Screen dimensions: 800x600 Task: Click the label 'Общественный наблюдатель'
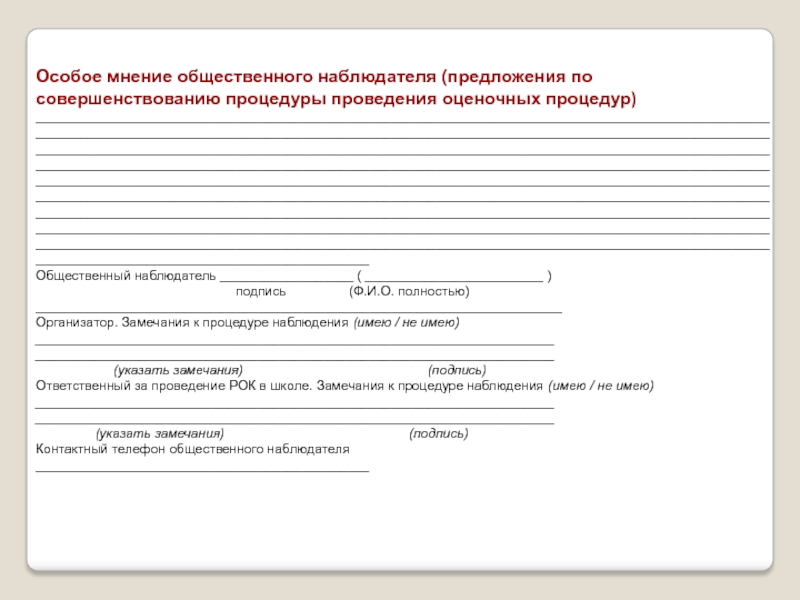pyautogui.click(x=126, y=276)
